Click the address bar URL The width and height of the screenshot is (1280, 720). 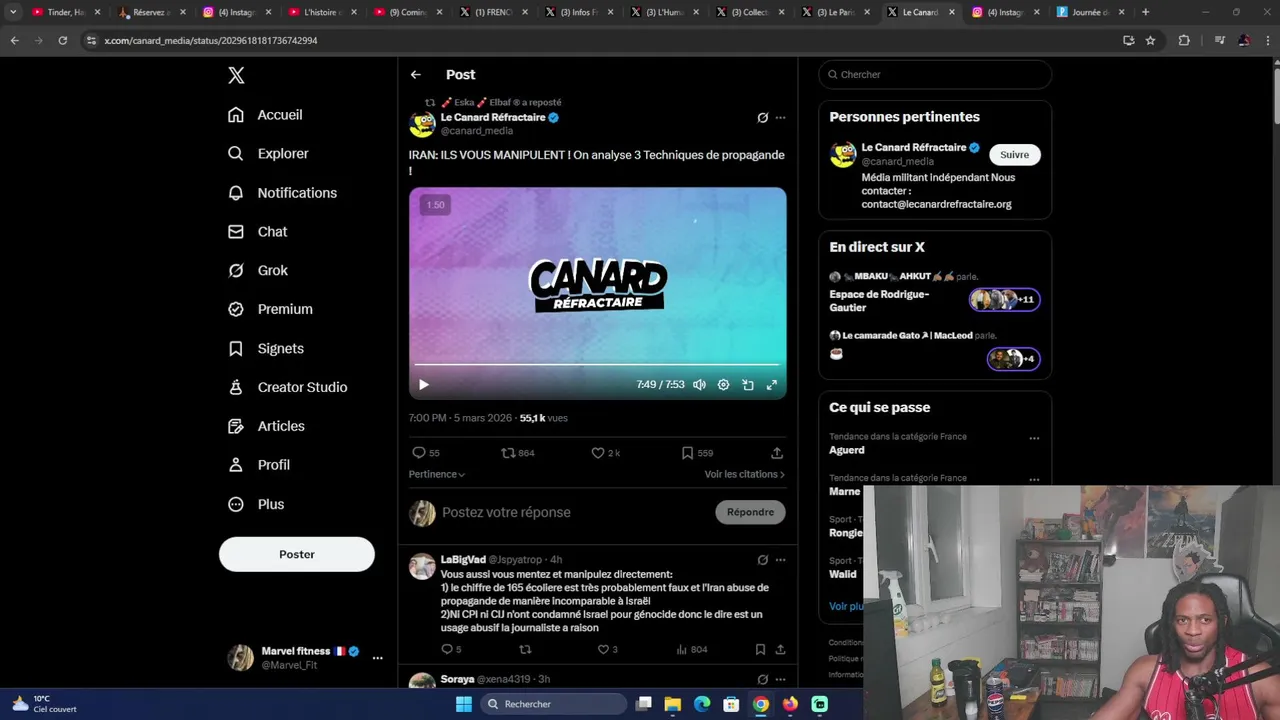pyautogui.click(x=211, y=41)
